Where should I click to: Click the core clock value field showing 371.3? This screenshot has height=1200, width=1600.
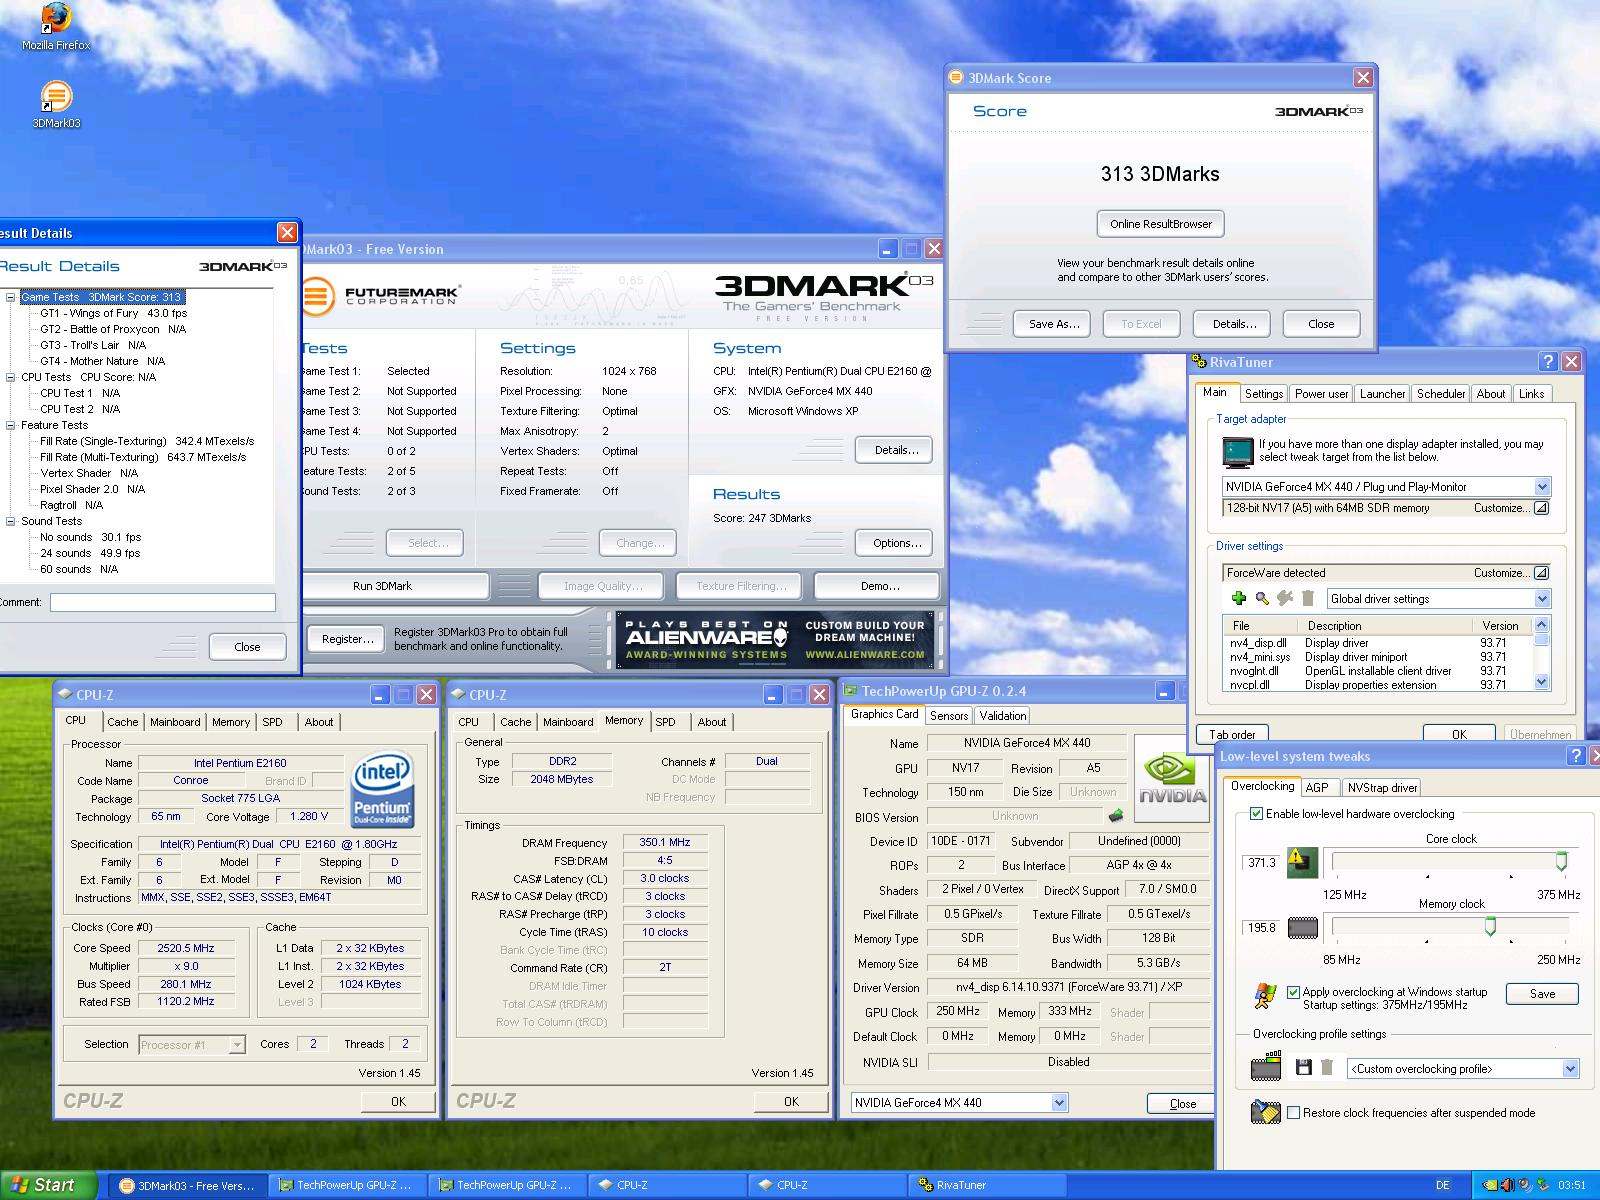pos(1261,862)
